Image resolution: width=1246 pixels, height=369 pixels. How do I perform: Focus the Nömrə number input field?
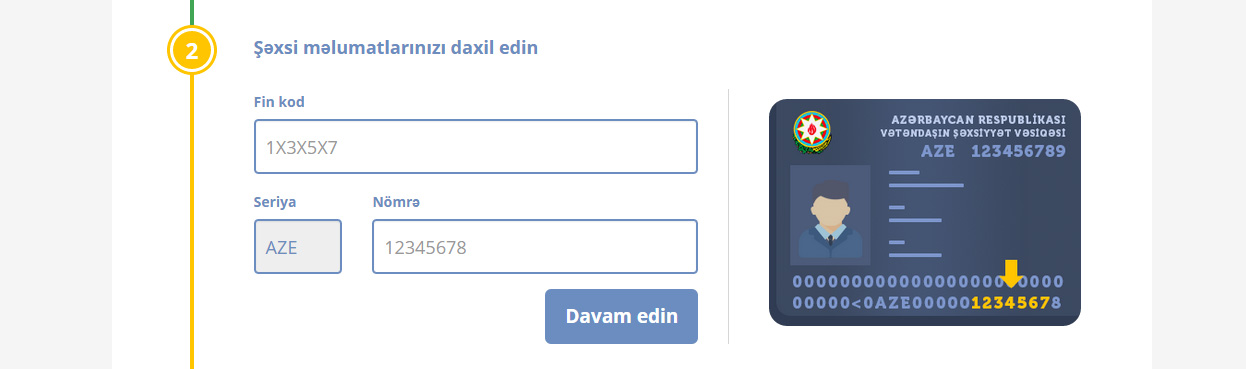[535, 247]
